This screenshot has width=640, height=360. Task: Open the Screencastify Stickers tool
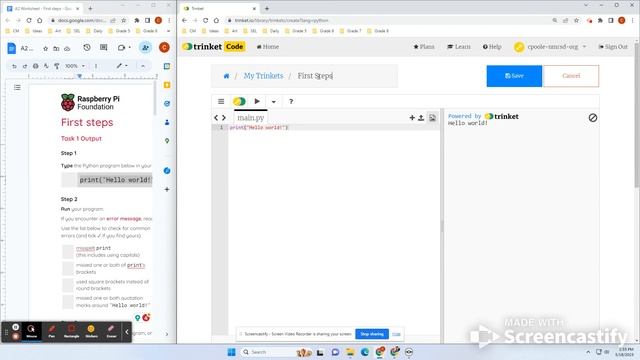point(91,331)
